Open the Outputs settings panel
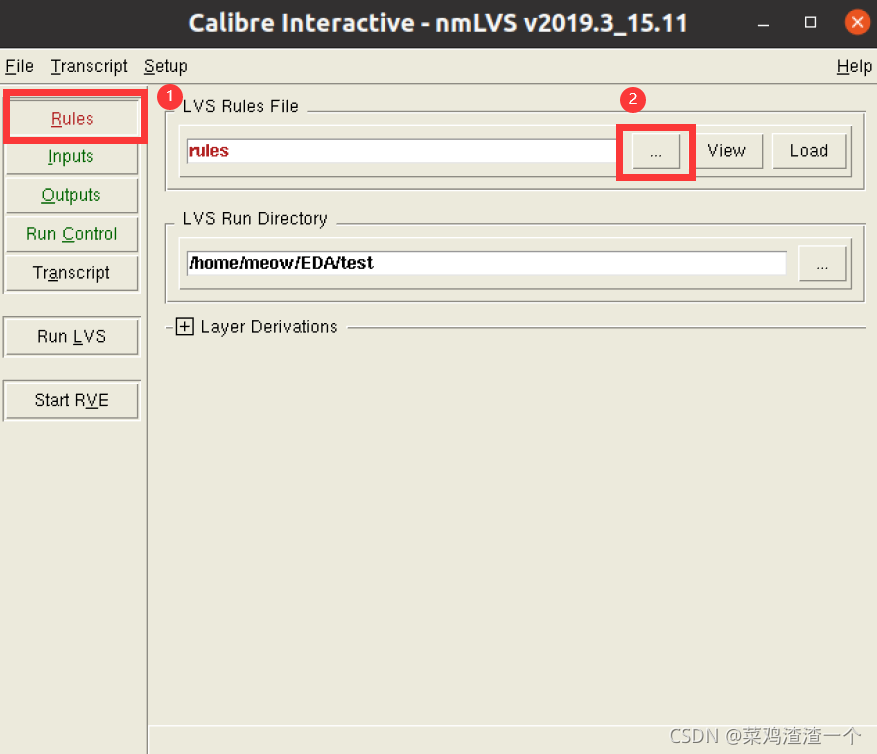Screen dimensions: 877x754 coord(71,195)
